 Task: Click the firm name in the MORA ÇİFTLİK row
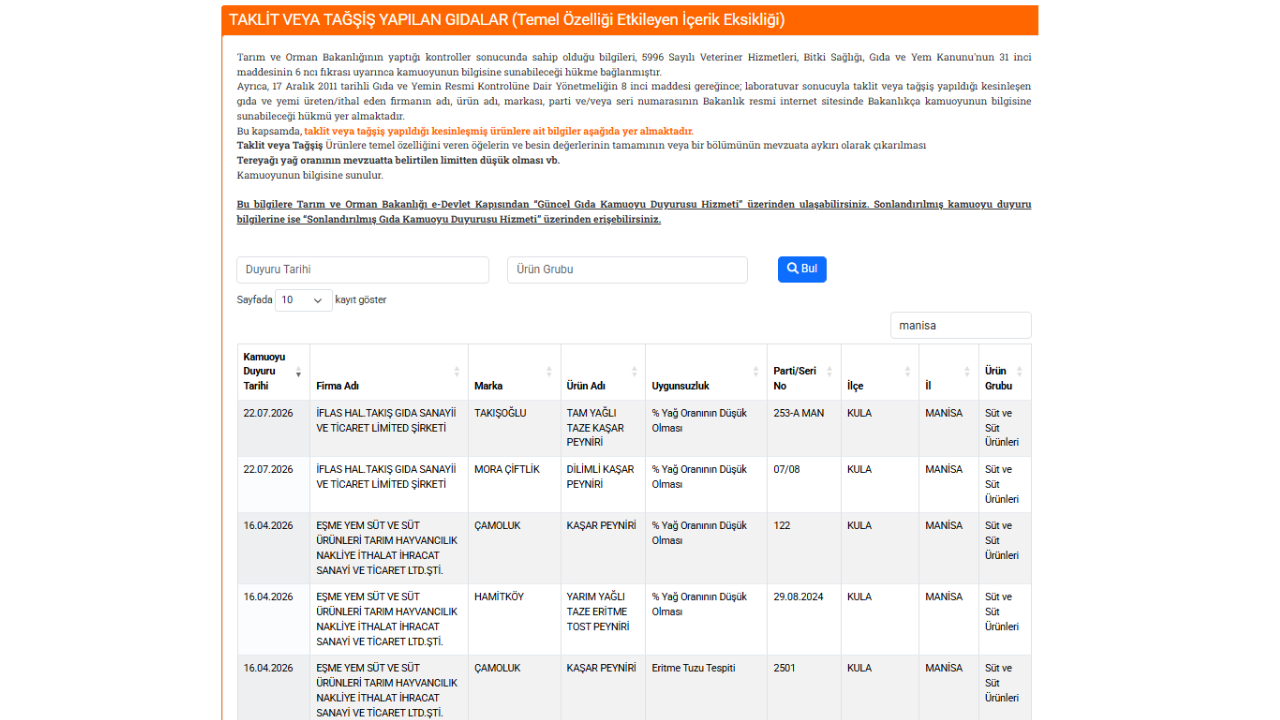[386, 476]
